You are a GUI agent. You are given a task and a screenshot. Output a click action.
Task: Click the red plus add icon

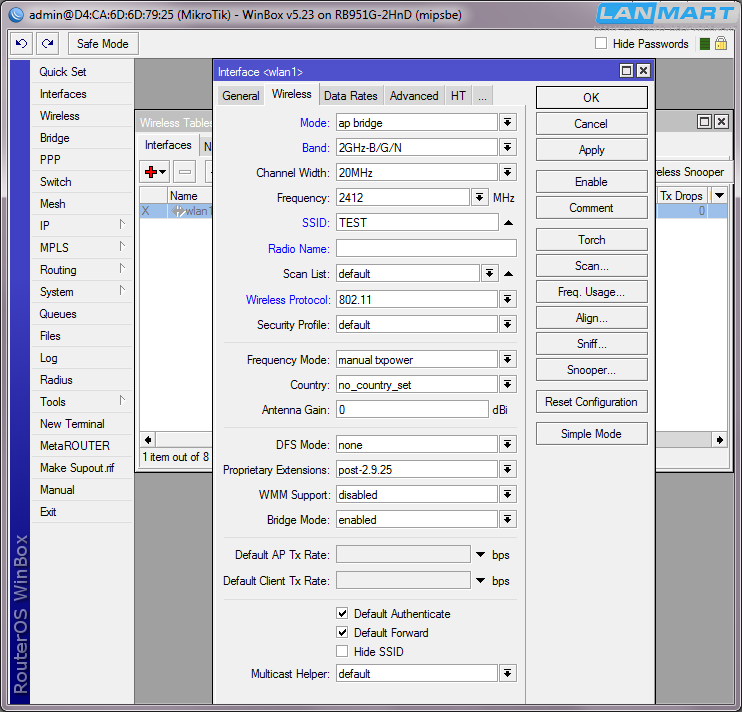[151, 172]
